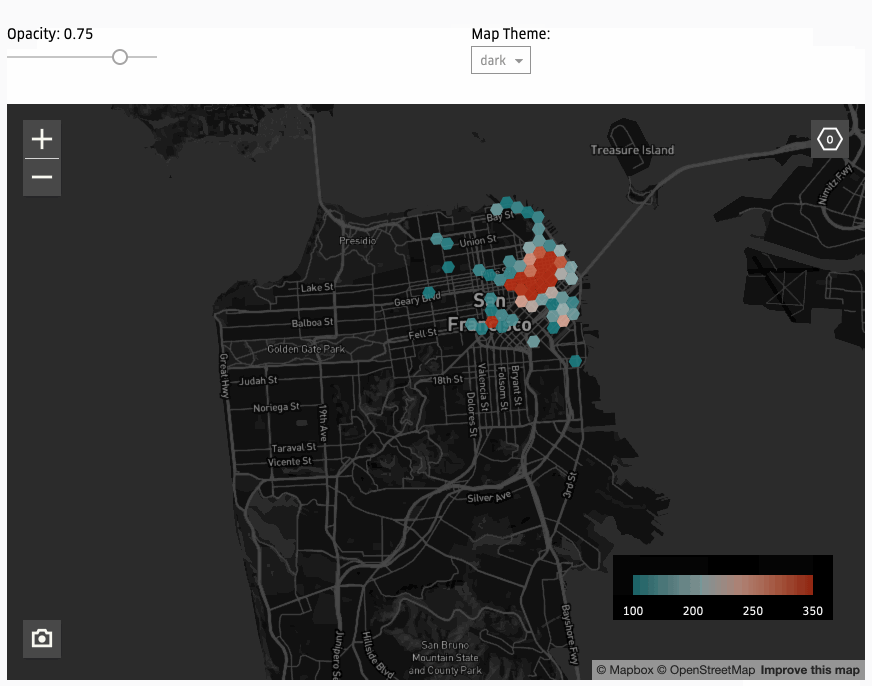The image size is (872, 686).
Task: Select the bright red hexagon on San Francisco label
Action: click(492, 322)
